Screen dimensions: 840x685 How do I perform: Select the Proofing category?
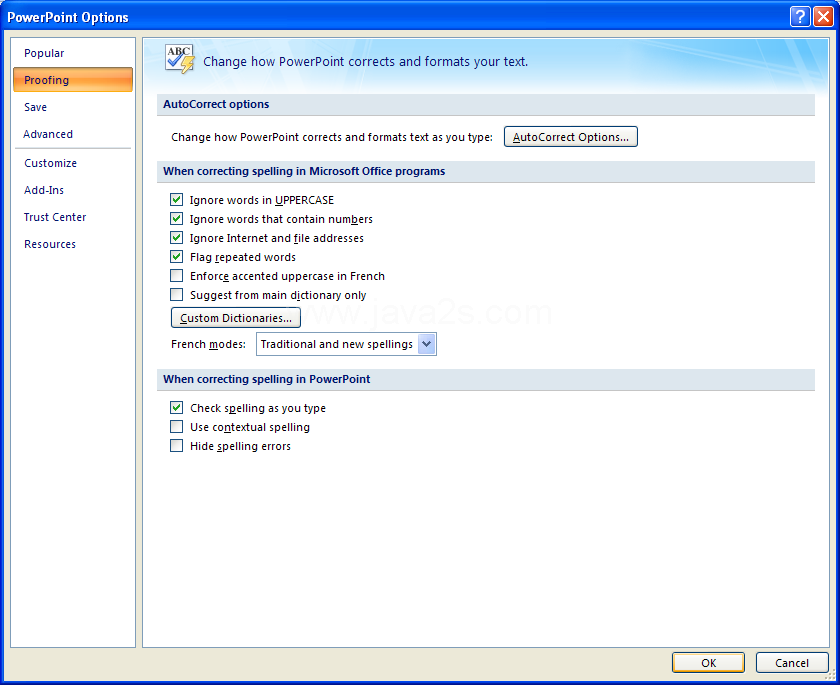coord(73,80)
